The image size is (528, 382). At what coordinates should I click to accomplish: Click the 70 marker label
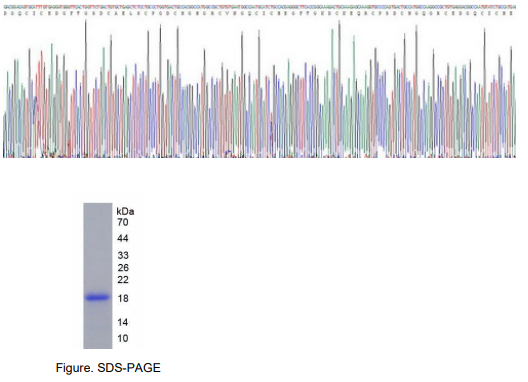[x=123, y=222]
